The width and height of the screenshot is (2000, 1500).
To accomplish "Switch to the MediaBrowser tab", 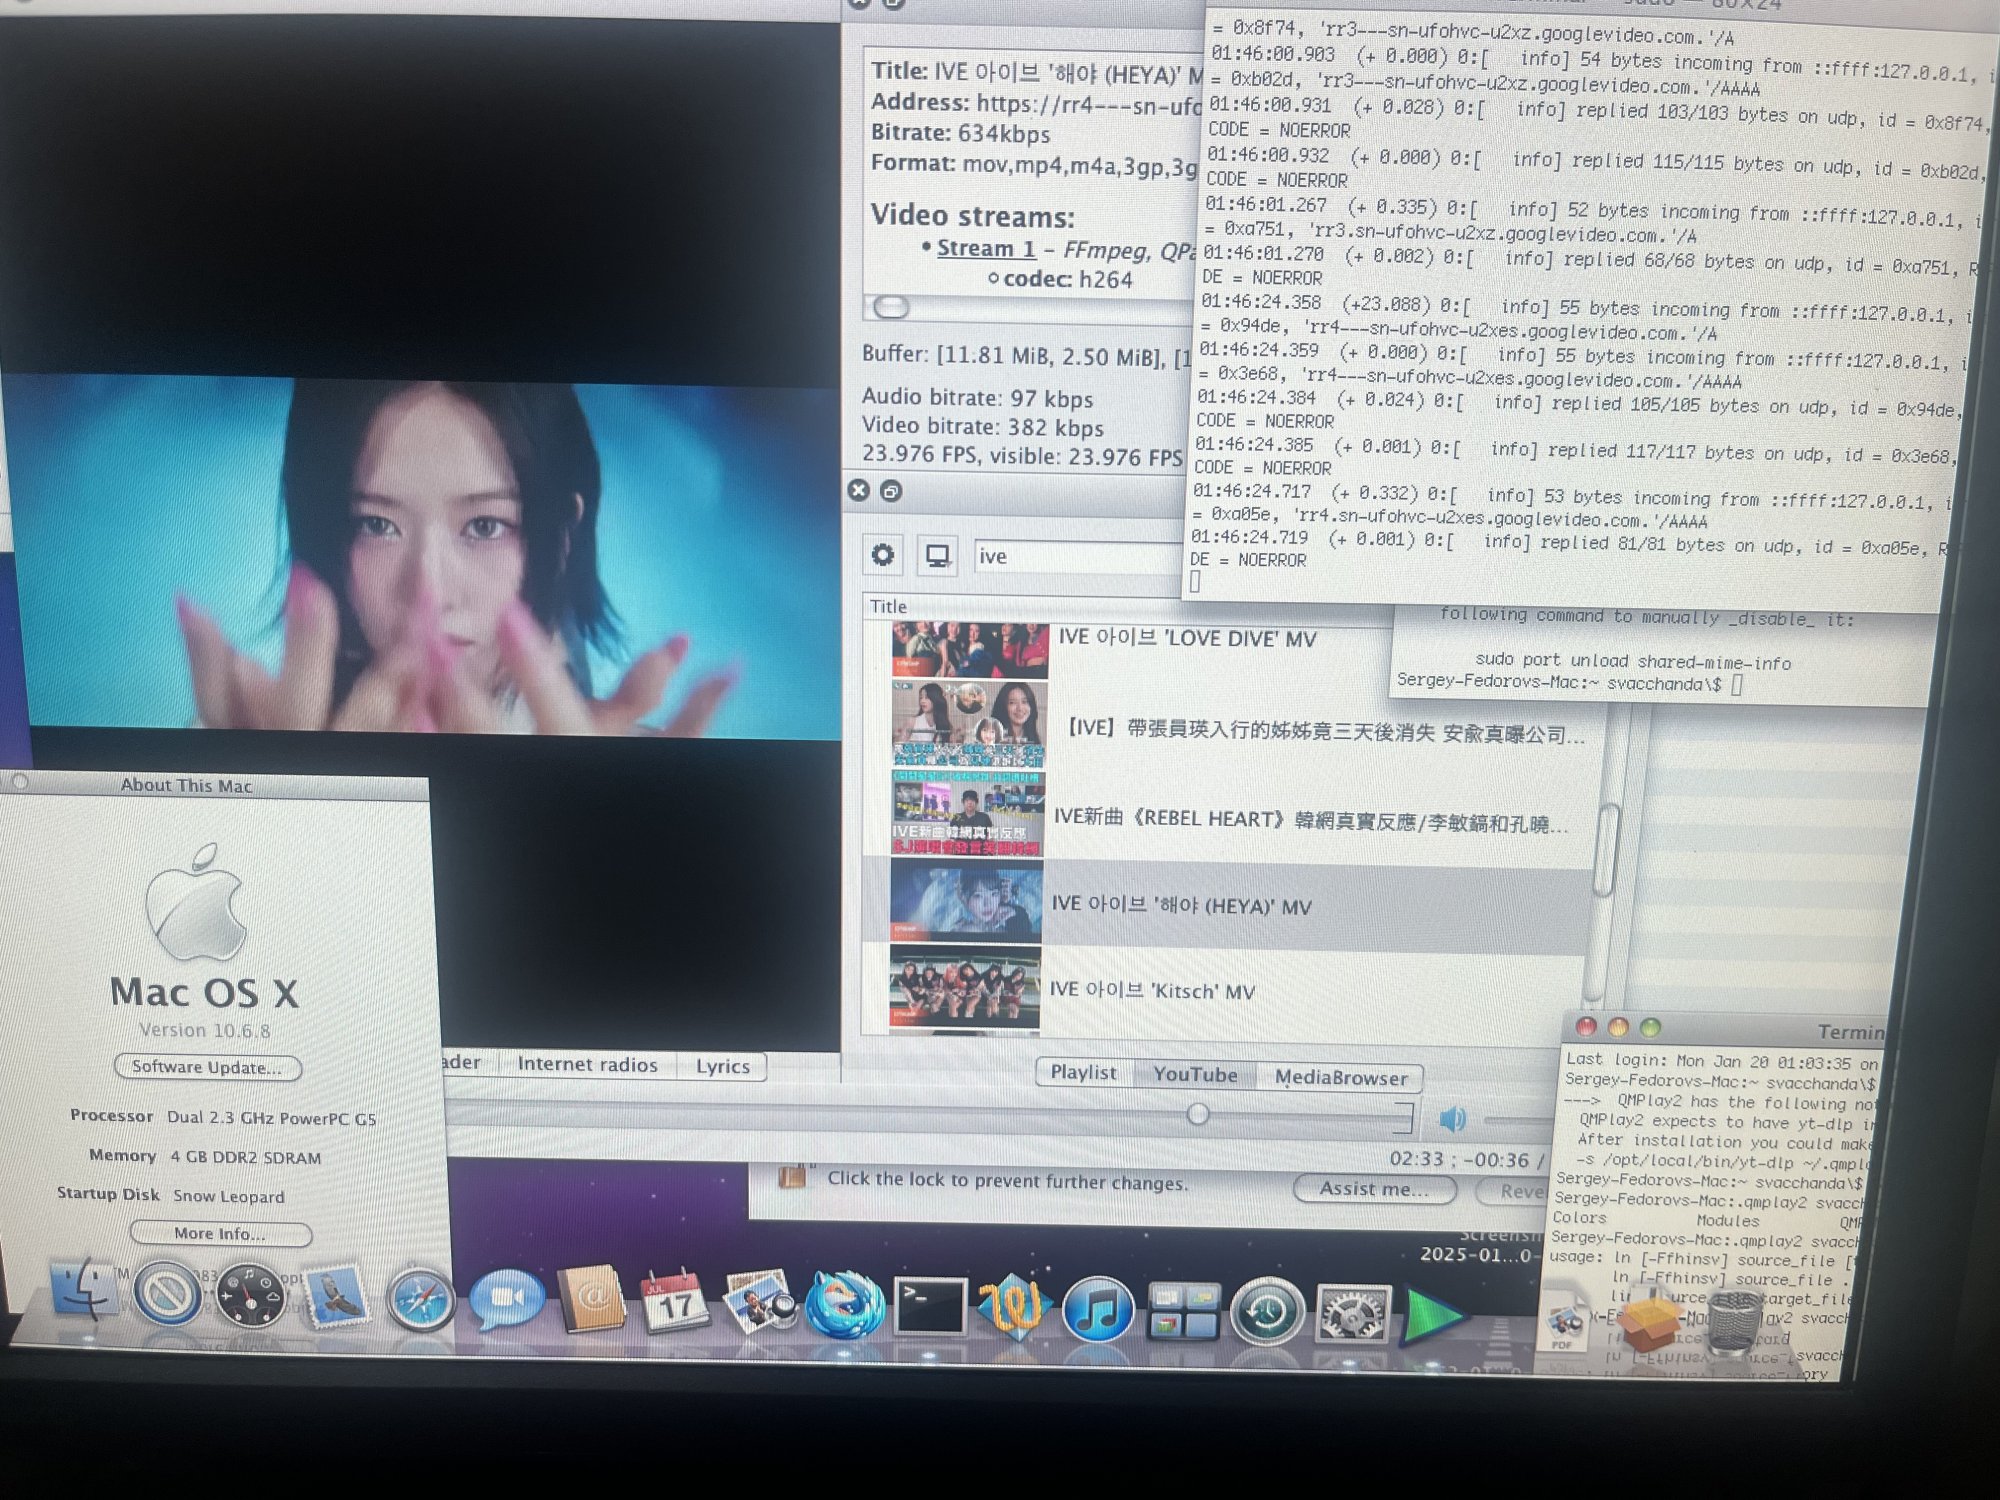I will pyautogui.click(x=1340, y=1078).
